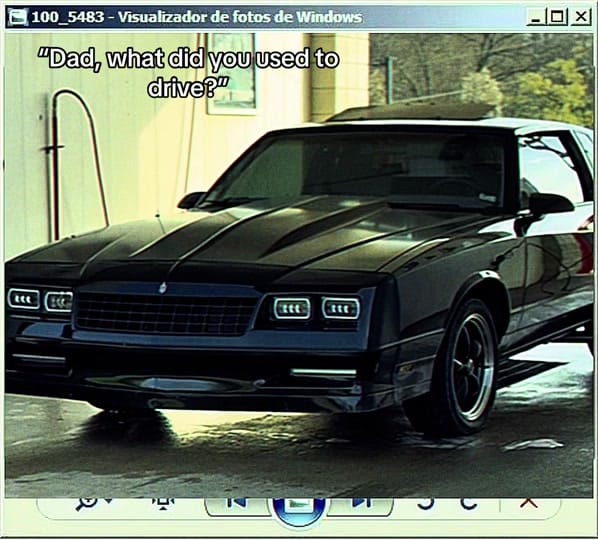Close the Visualizador de fotos window
Screen dimensions: 598x540
point(581,17)
